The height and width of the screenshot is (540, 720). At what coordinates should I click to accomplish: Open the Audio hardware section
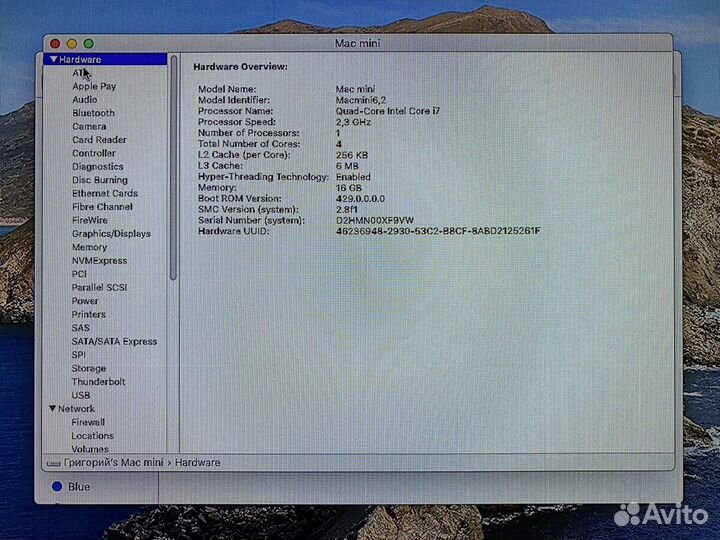[84, 100]
